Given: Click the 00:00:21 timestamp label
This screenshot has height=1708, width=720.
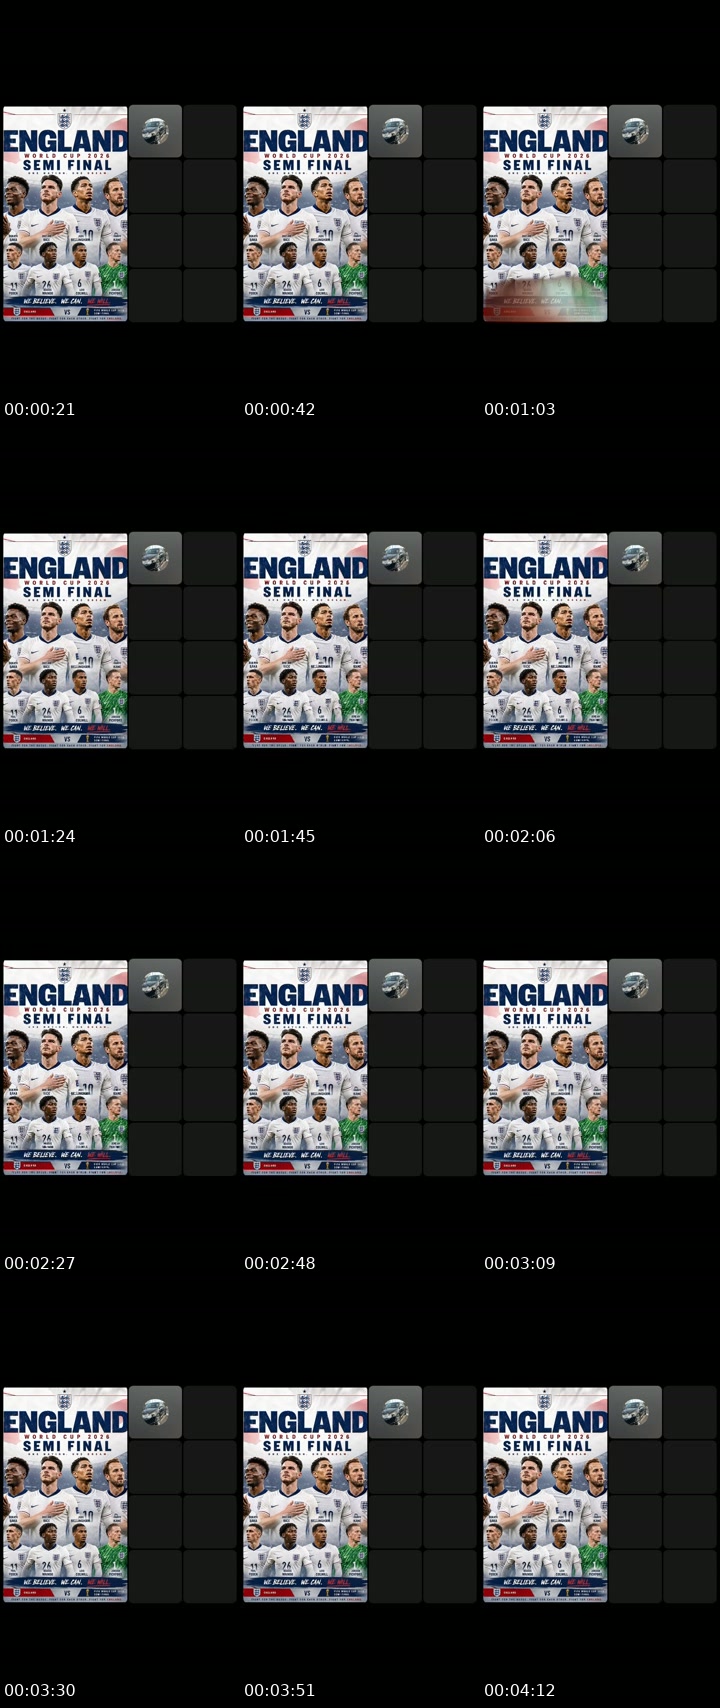Looking at the screenshot, I should tap(40, 409).
